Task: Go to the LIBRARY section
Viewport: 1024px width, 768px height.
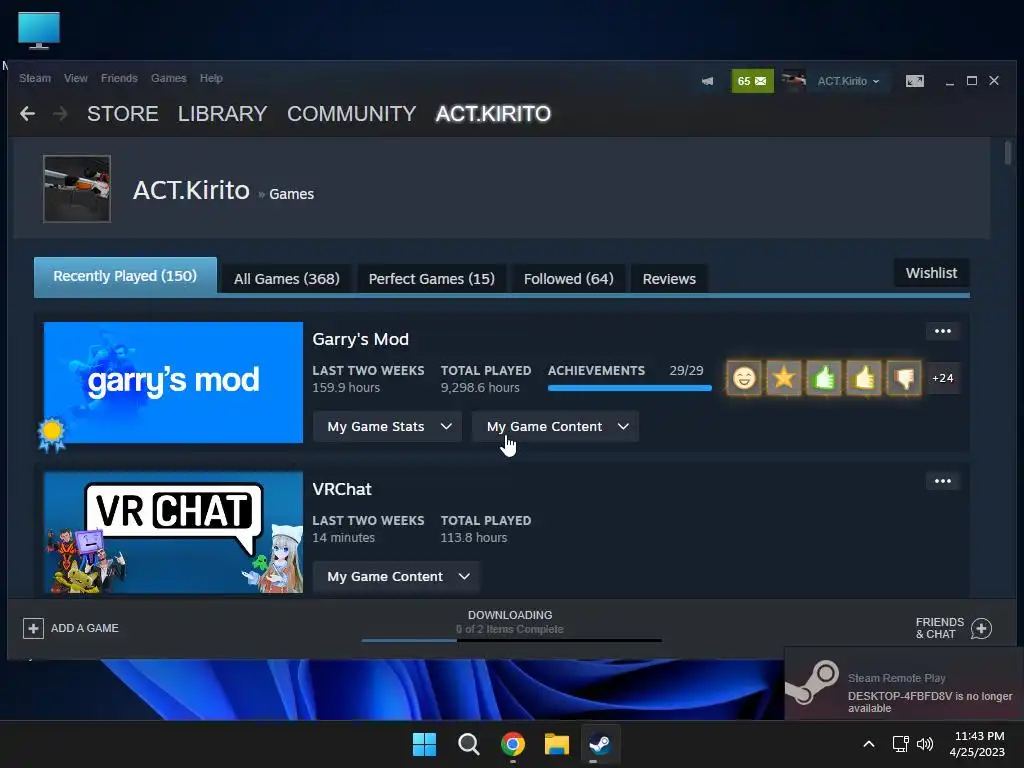Action: (223, 114)
